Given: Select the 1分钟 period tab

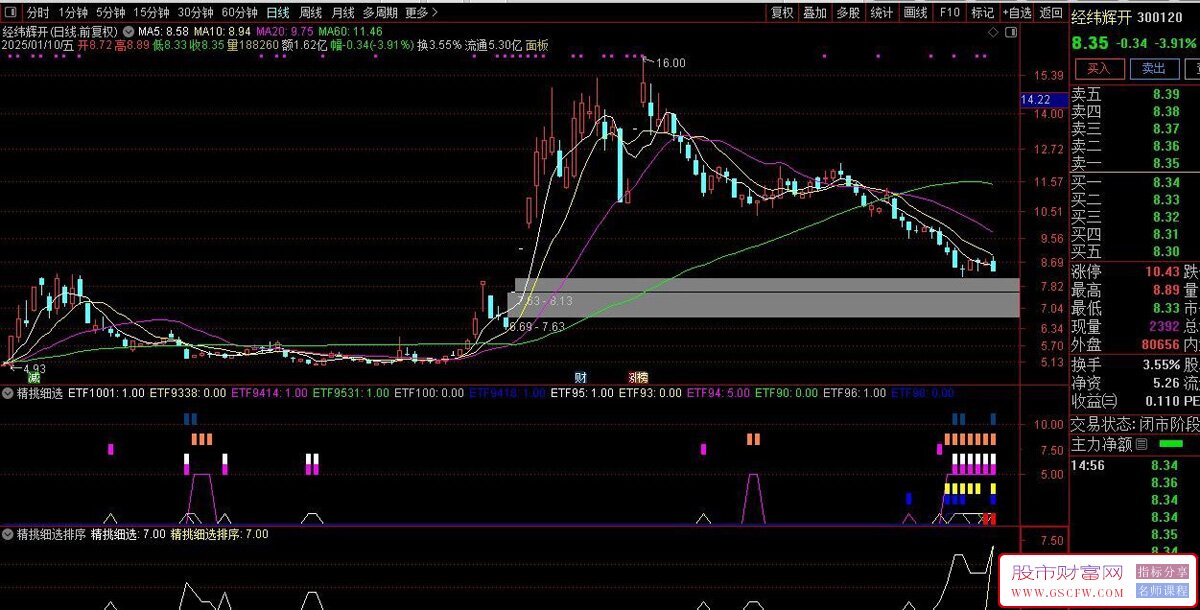Looking at the screenshot, I should coord(72,13).
